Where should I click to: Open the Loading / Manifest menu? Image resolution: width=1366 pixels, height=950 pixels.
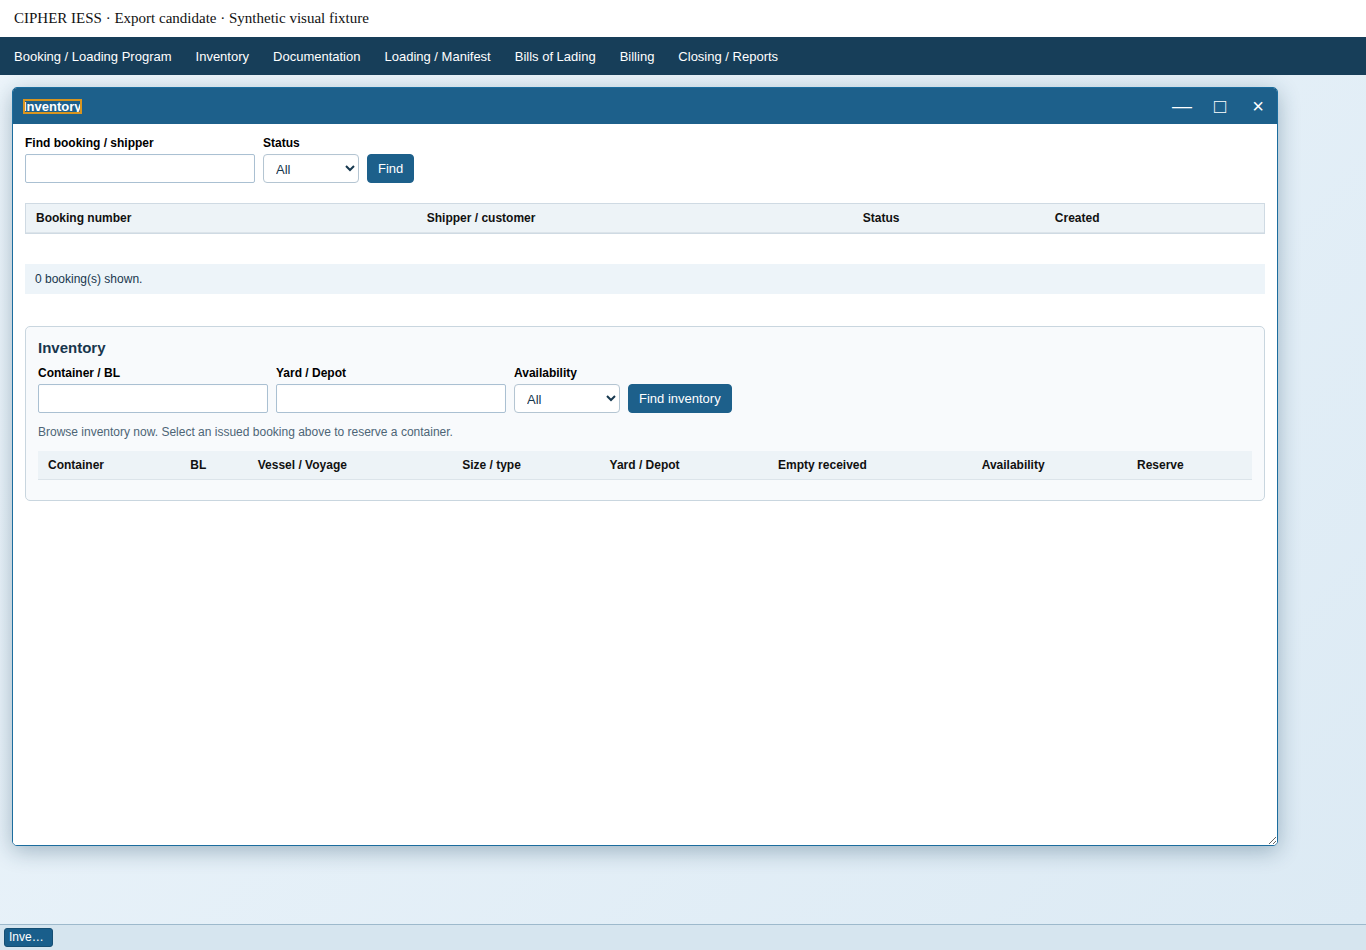coord(438,57)
